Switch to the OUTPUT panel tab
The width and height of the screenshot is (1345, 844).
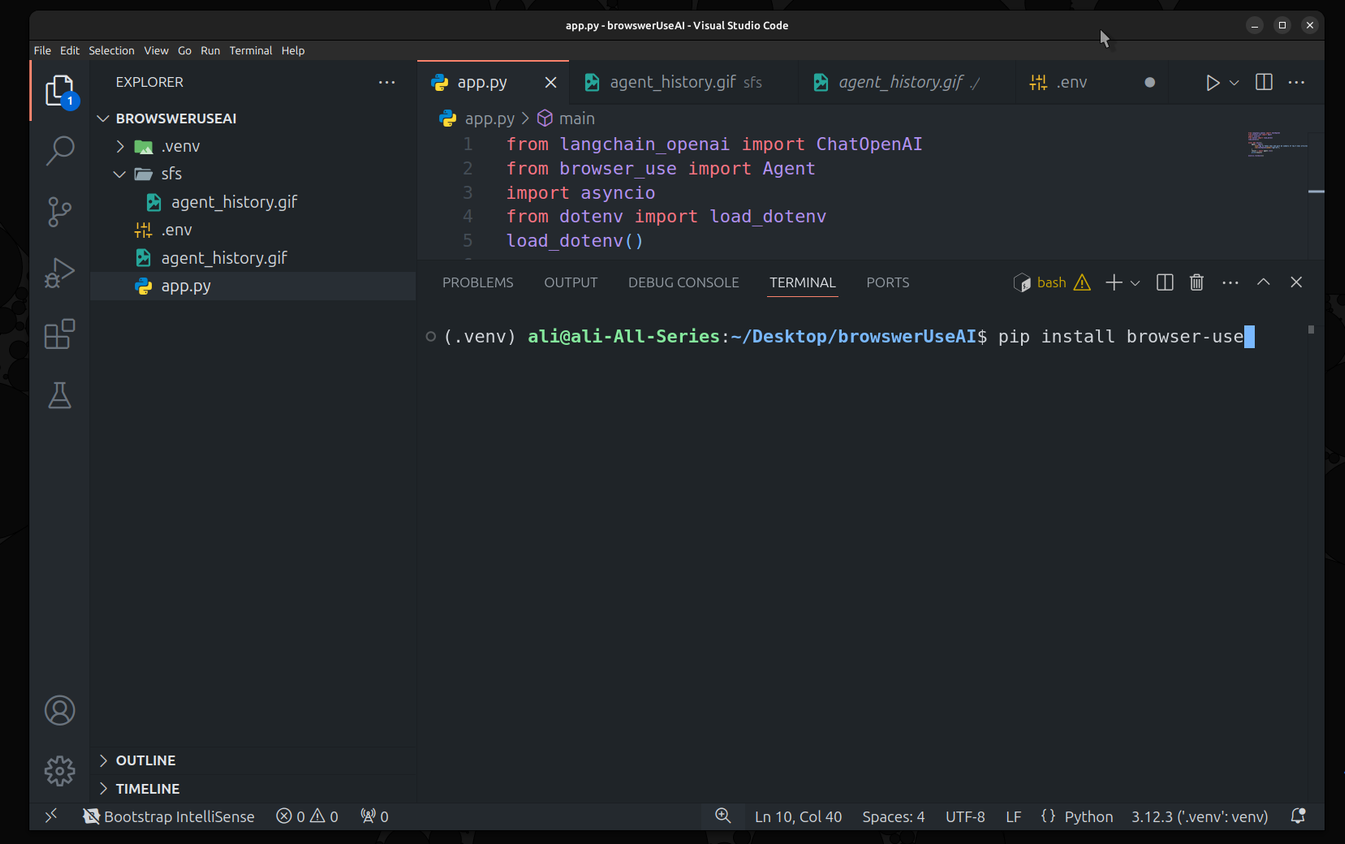coord(571,283)
